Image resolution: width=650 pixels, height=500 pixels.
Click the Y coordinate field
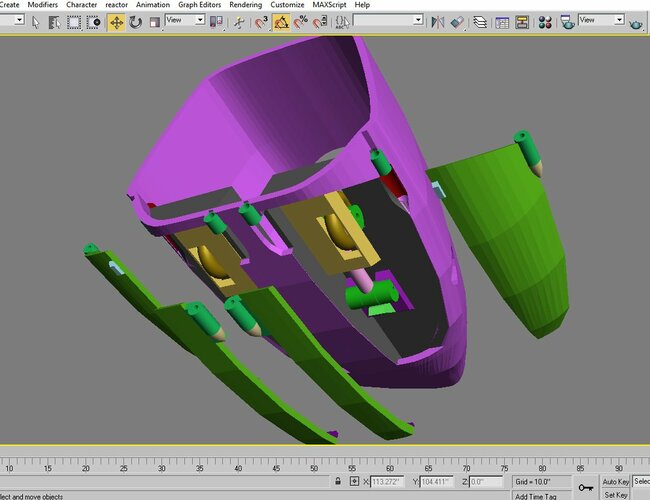[437, 482]
